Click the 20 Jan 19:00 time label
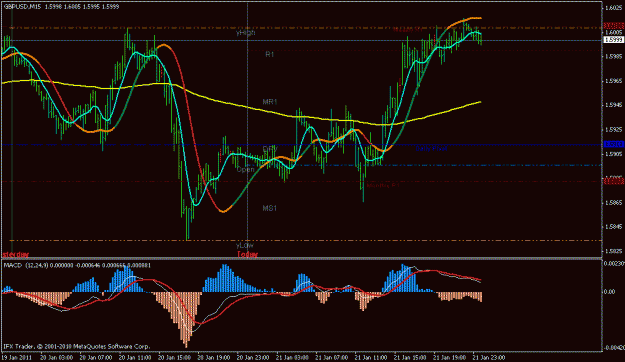The image size is (625, 362). click(x=214, y=357)
